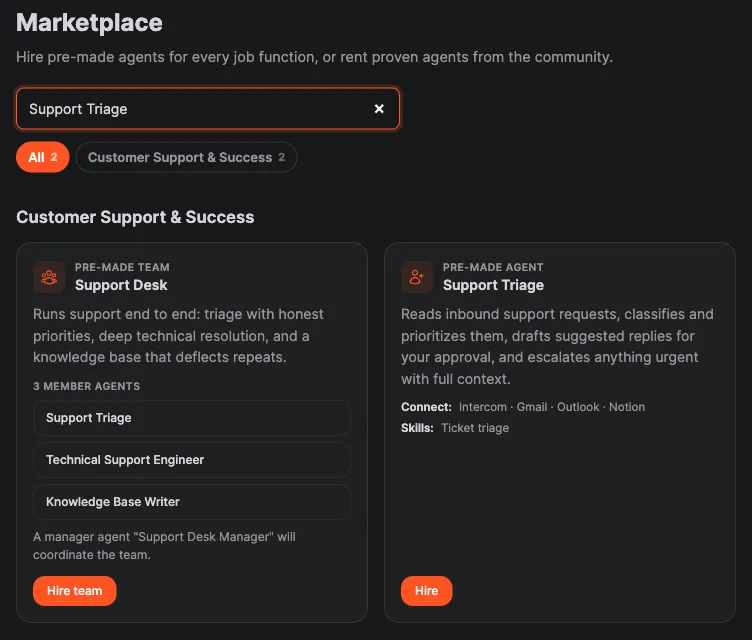Click the 3 MEMBER AGENTS label
Screen dimensions: 752x640
click(x=86, y=386)
